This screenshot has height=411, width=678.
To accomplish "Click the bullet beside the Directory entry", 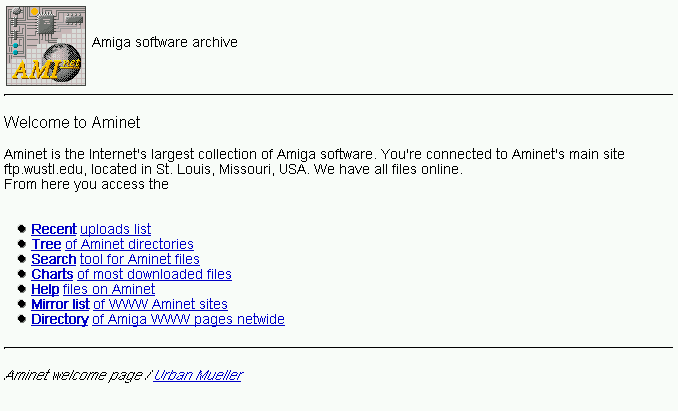I will click(22, 319).
